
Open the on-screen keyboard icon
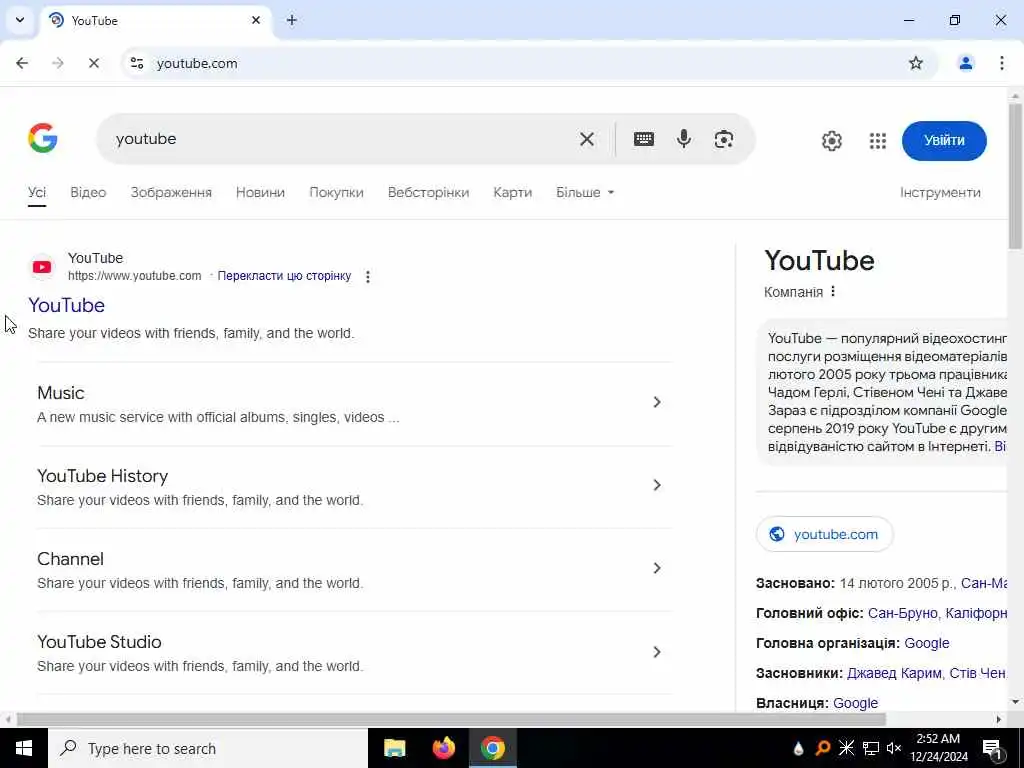(x=643, y=139)
